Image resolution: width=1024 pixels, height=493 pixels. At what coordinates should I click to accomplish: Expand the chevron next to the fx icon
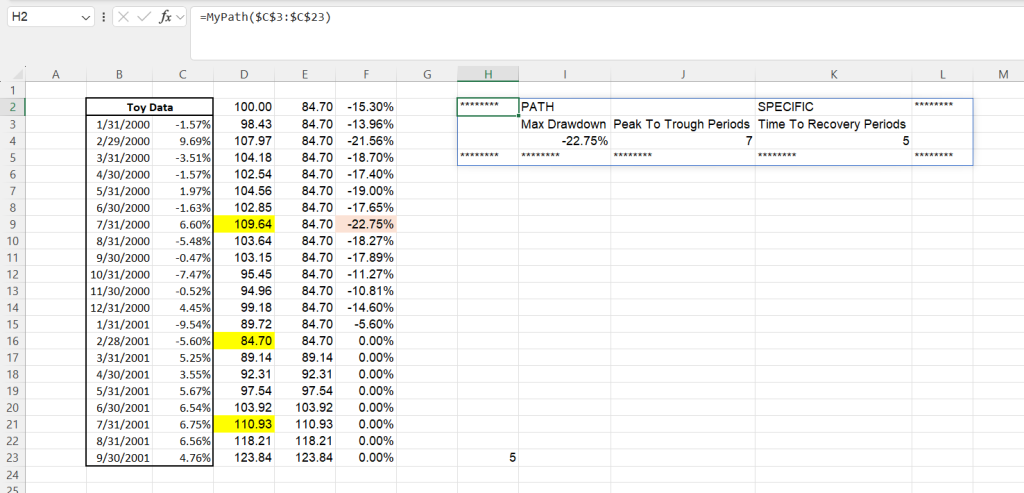(x=181, y=18)
